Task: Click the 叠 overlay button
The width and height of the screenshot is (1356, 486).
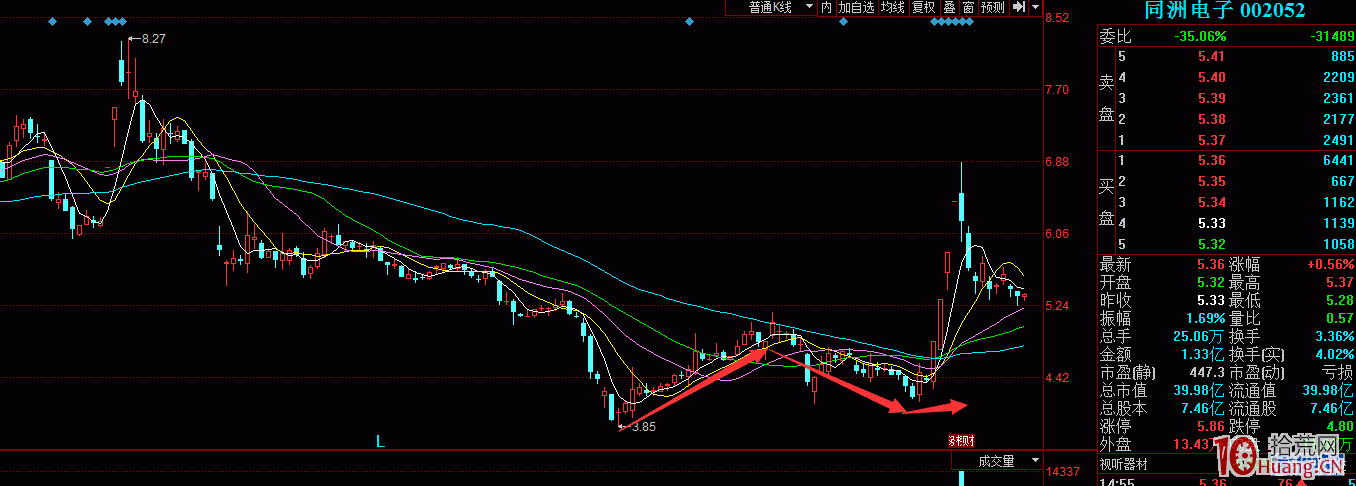Action: pyautogui.click(x=949, y=7)
